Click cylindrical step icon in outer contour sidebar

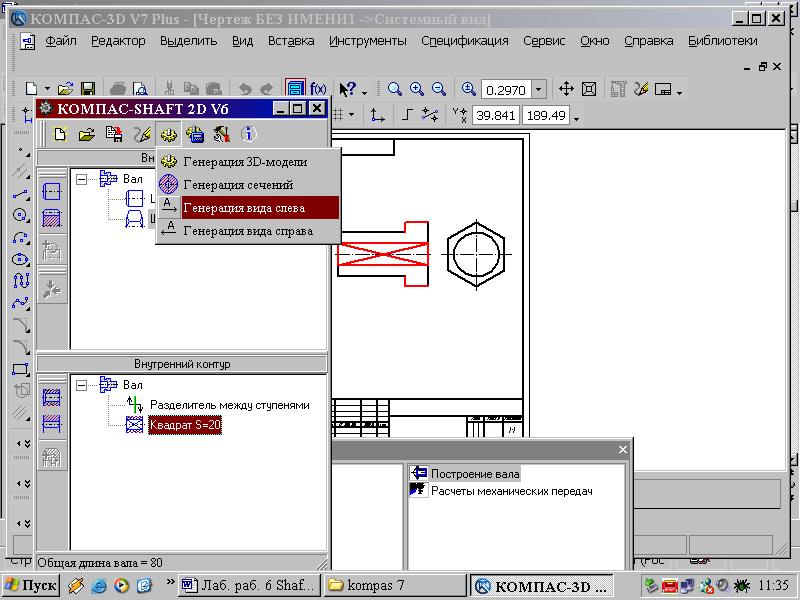[52, 192]
